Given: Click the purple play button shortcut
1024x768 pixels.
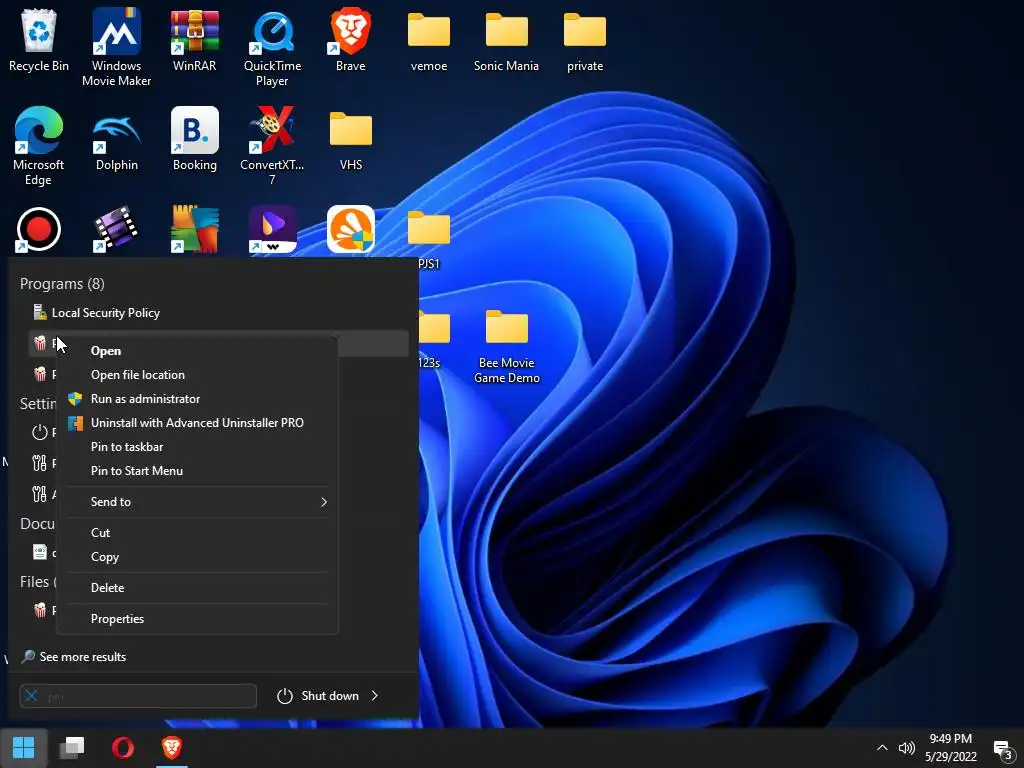Looking at the screenshot, I should (x=272, y=230).
